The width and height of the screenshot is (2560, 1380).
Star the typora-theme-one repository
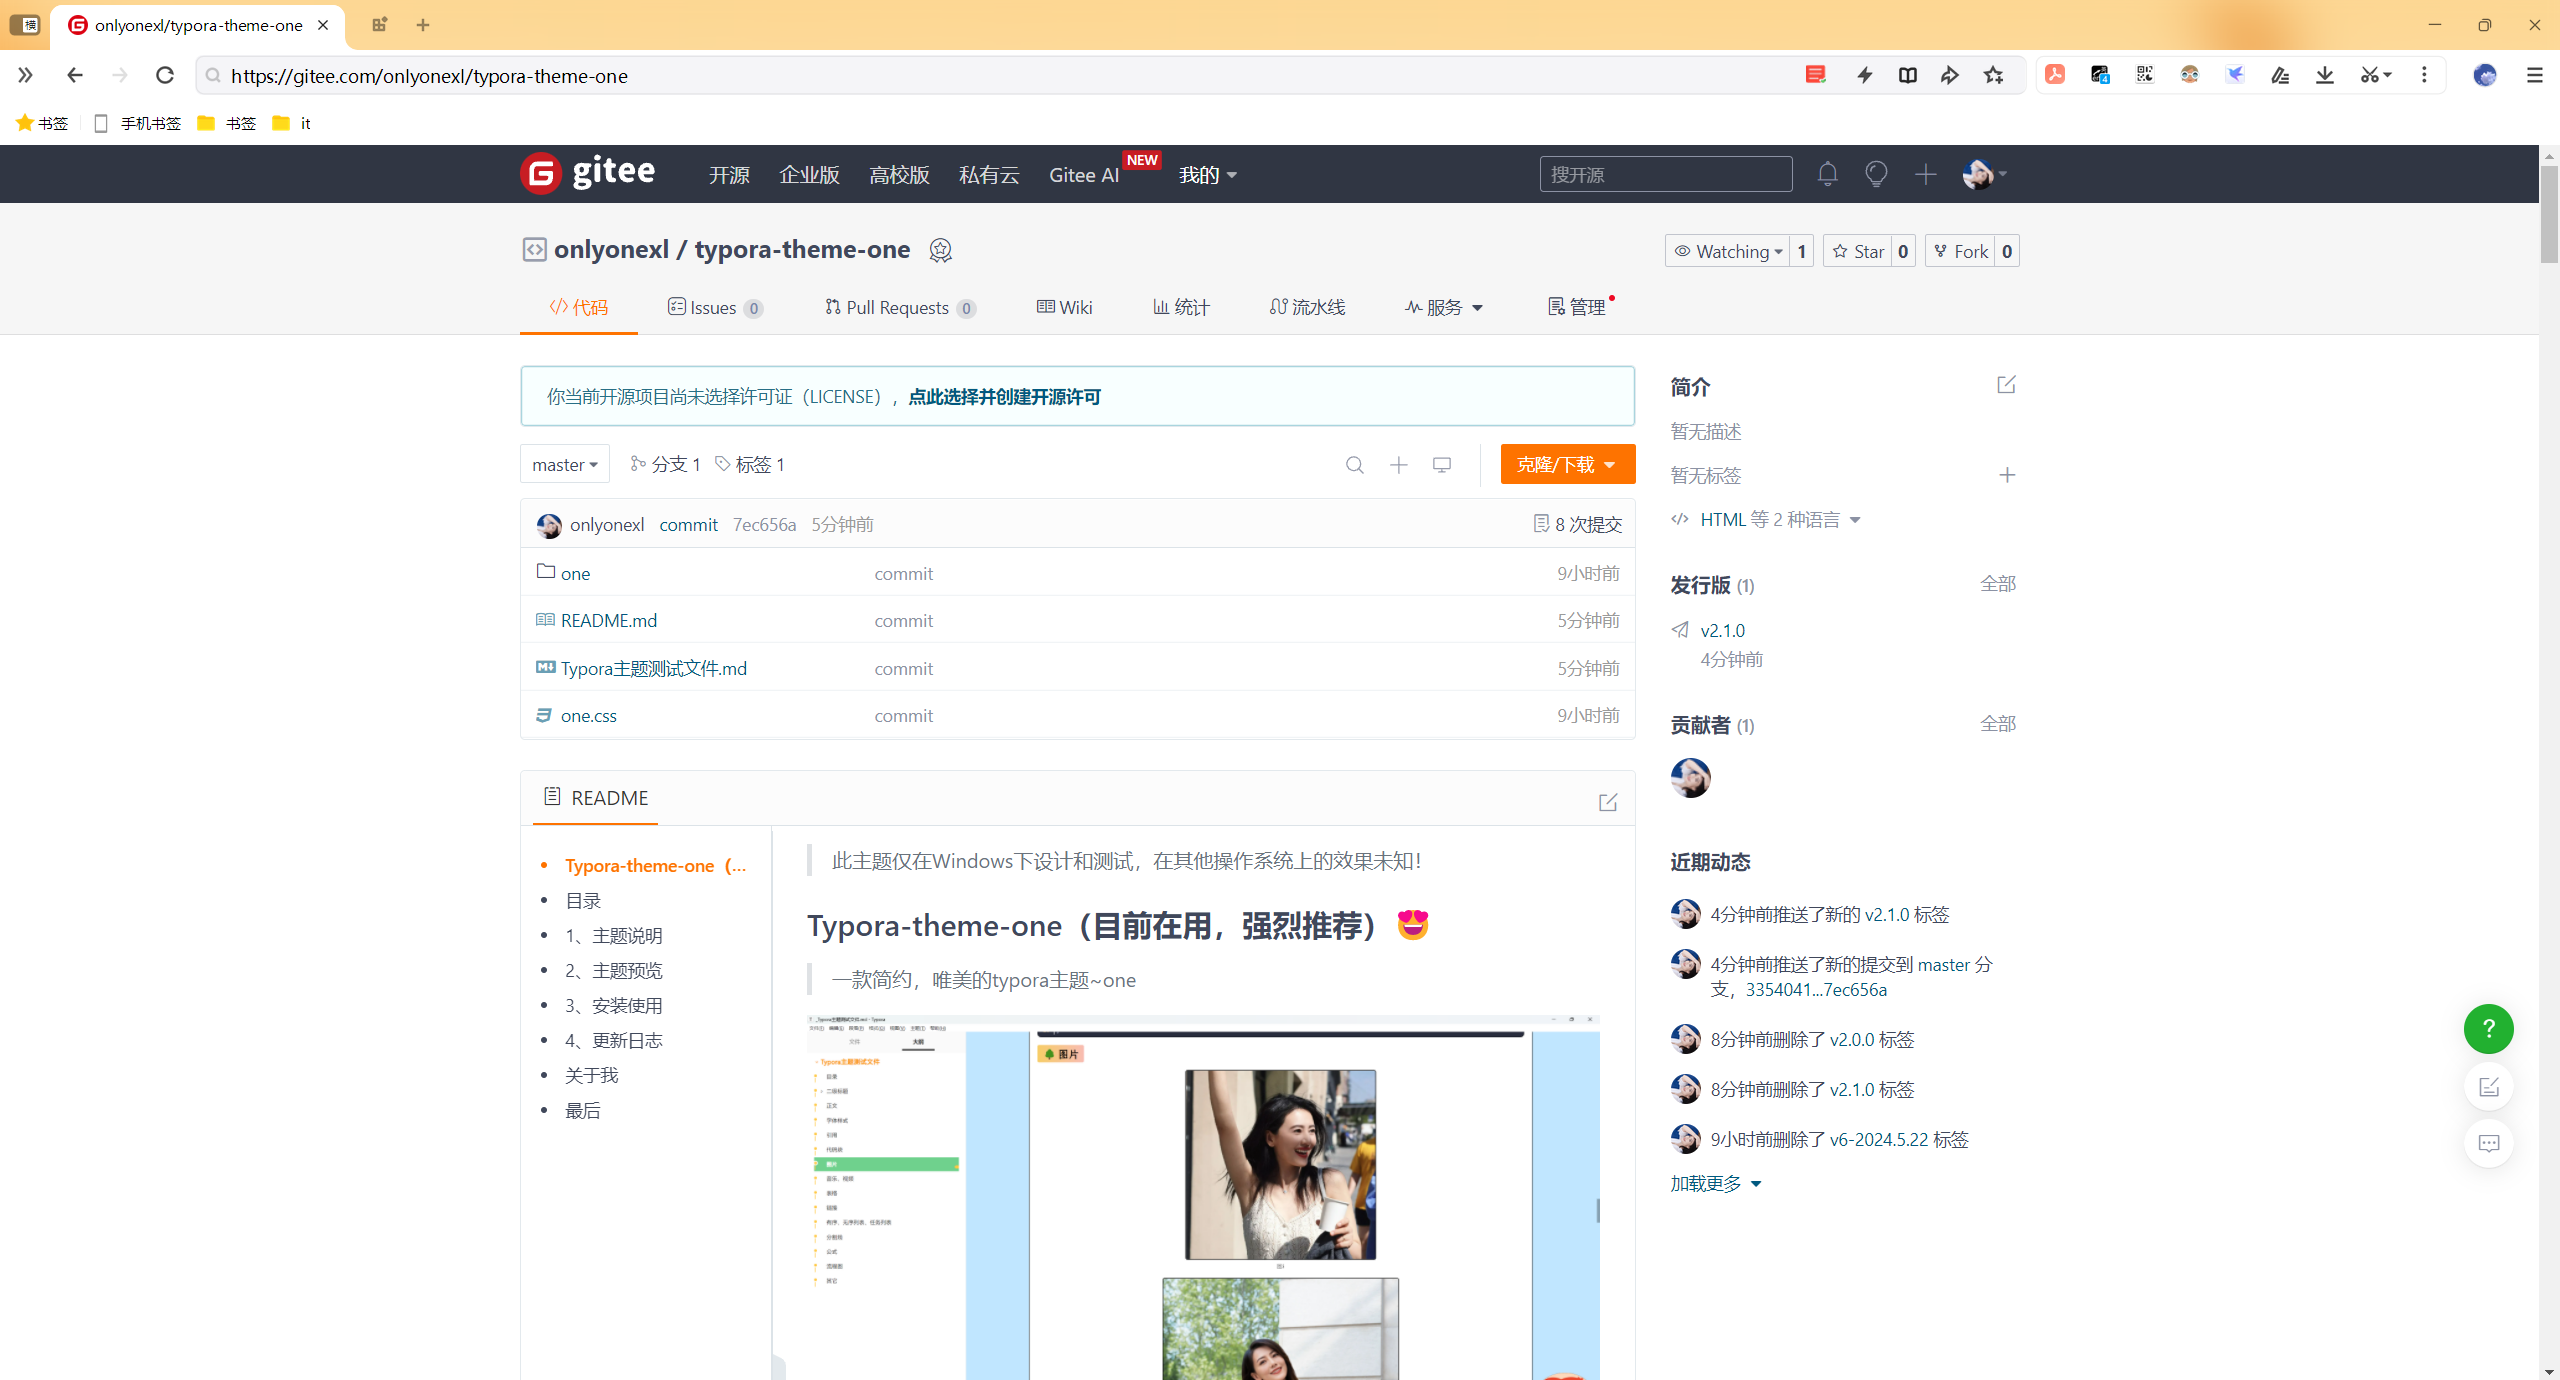point(1858,251)
